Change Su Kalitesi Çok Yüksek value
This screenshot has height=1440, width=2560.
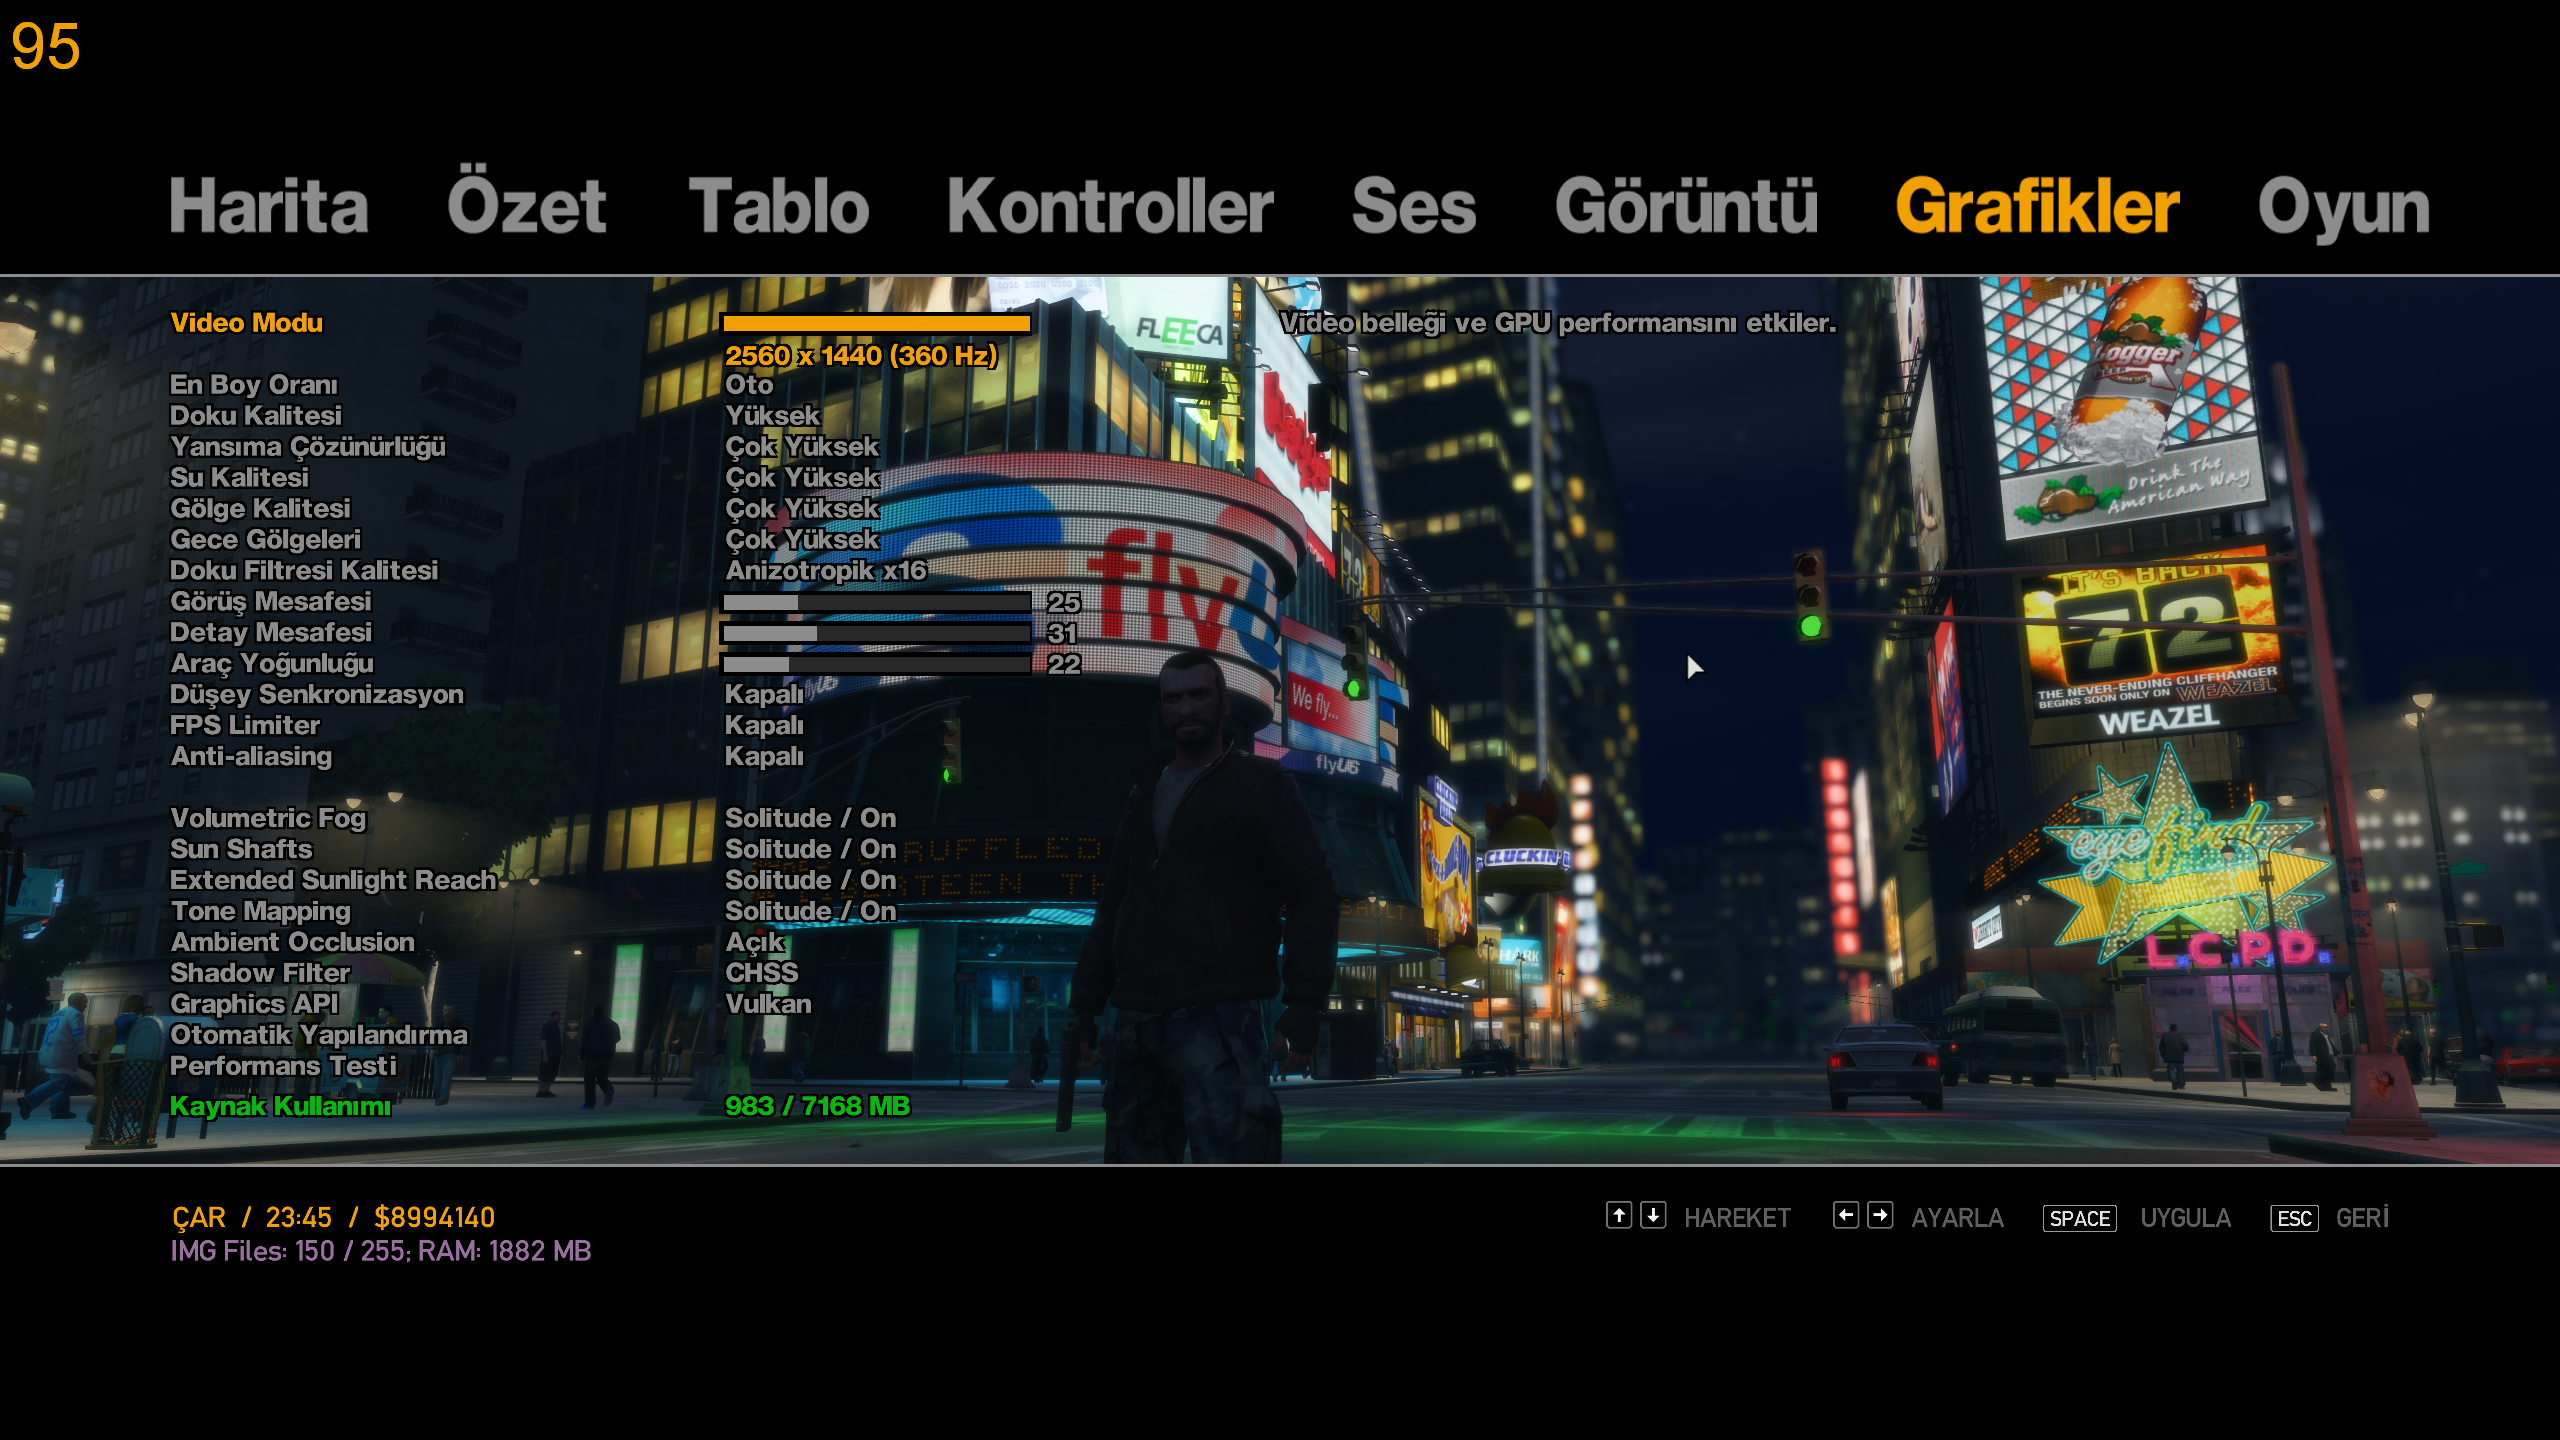tap(802, 478)
